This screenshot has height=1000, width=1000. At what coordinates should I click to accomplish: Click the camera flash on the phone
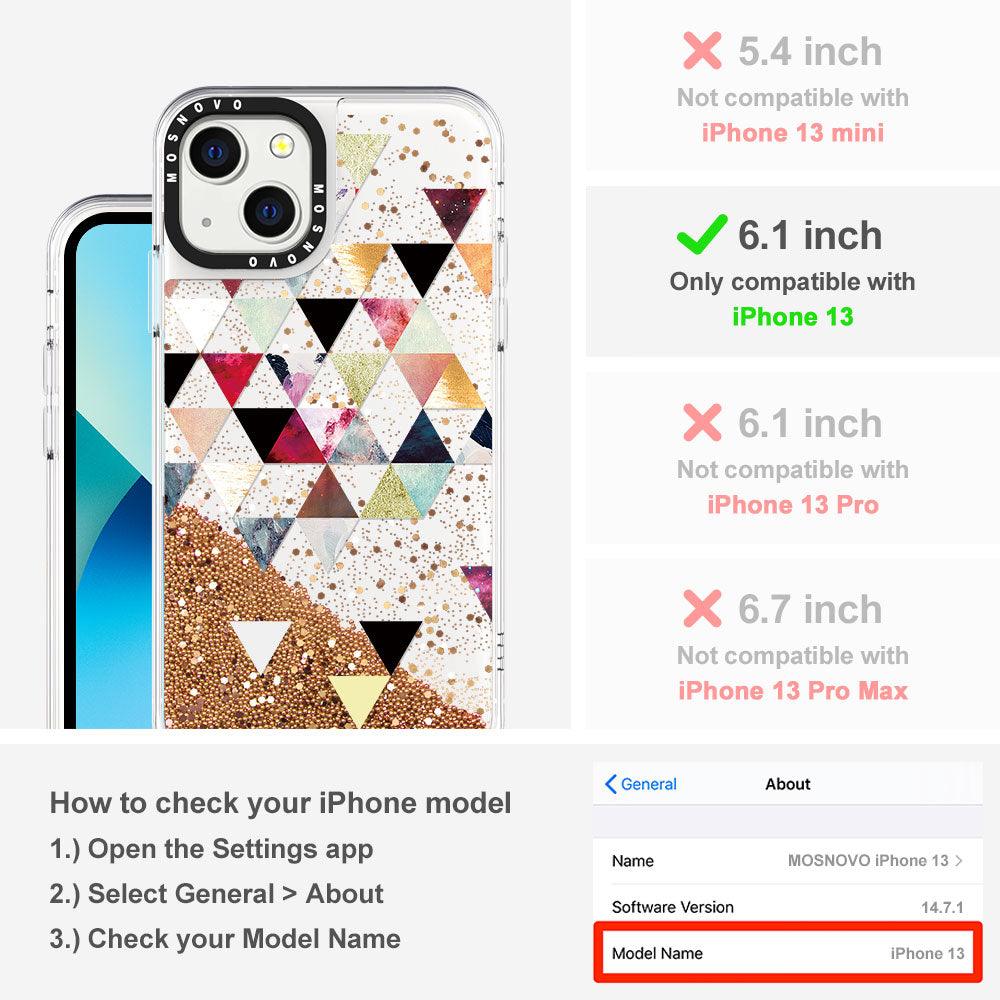coord(281,146)
